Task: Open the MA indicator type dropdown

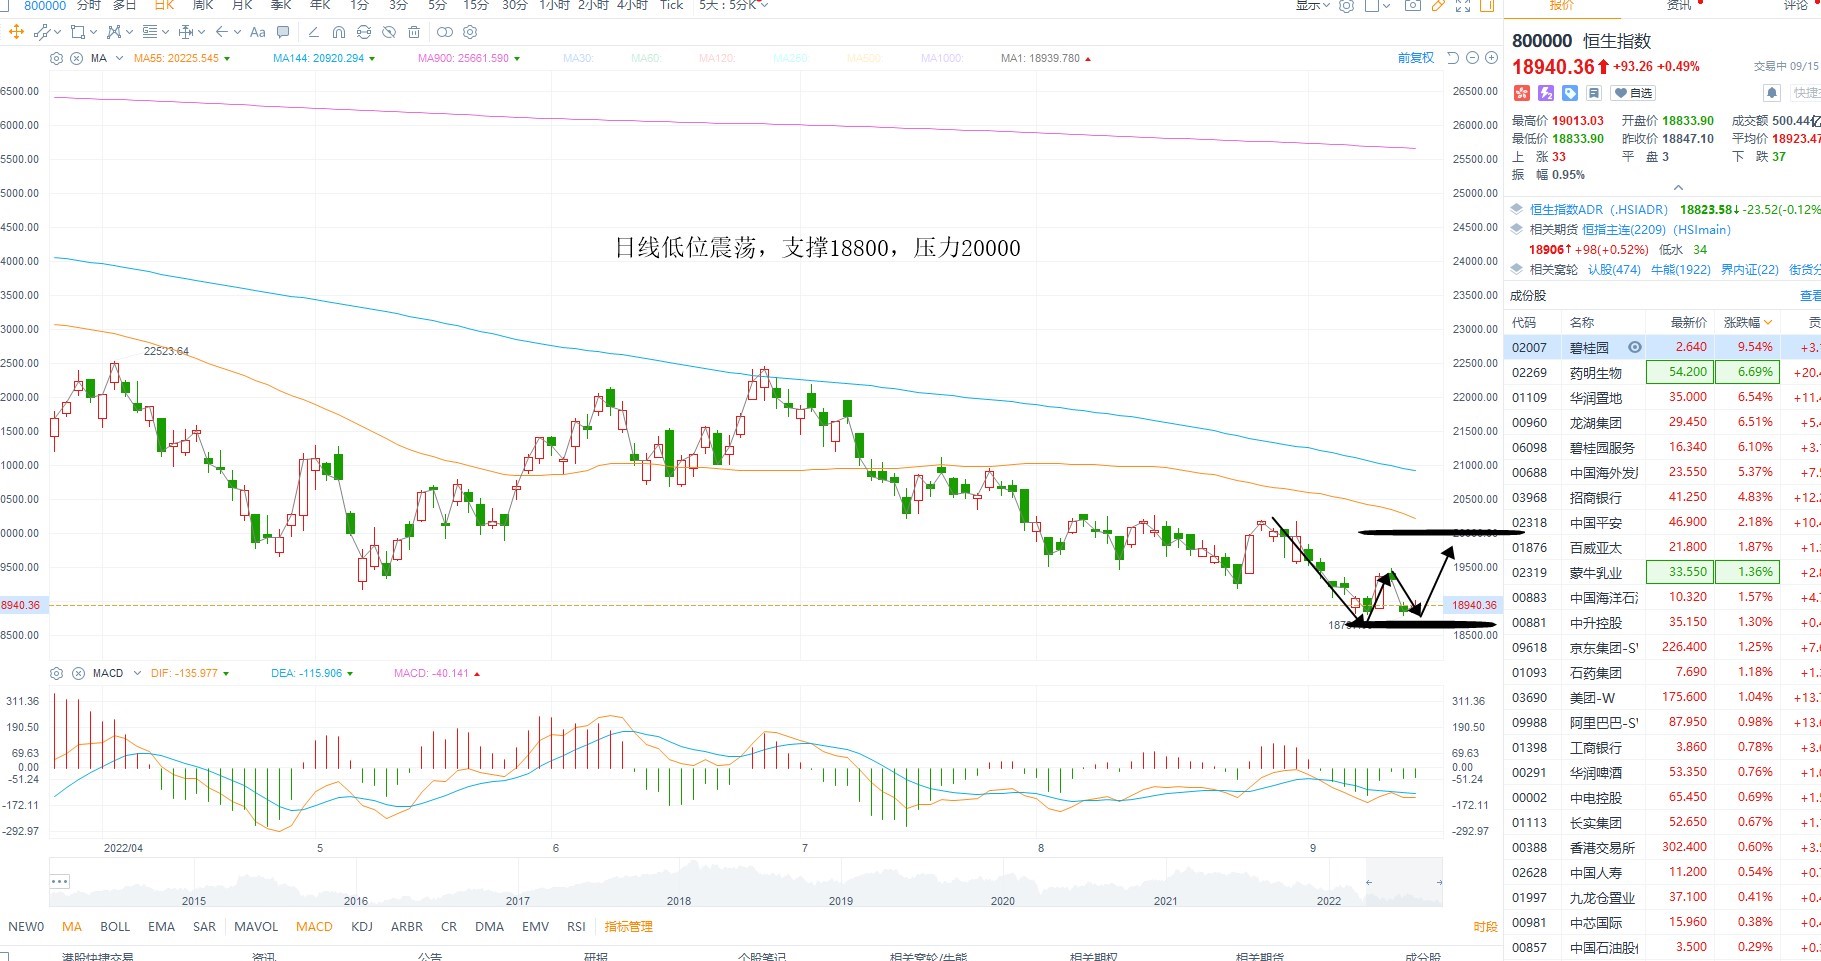Action: click(x=119, y=58)
